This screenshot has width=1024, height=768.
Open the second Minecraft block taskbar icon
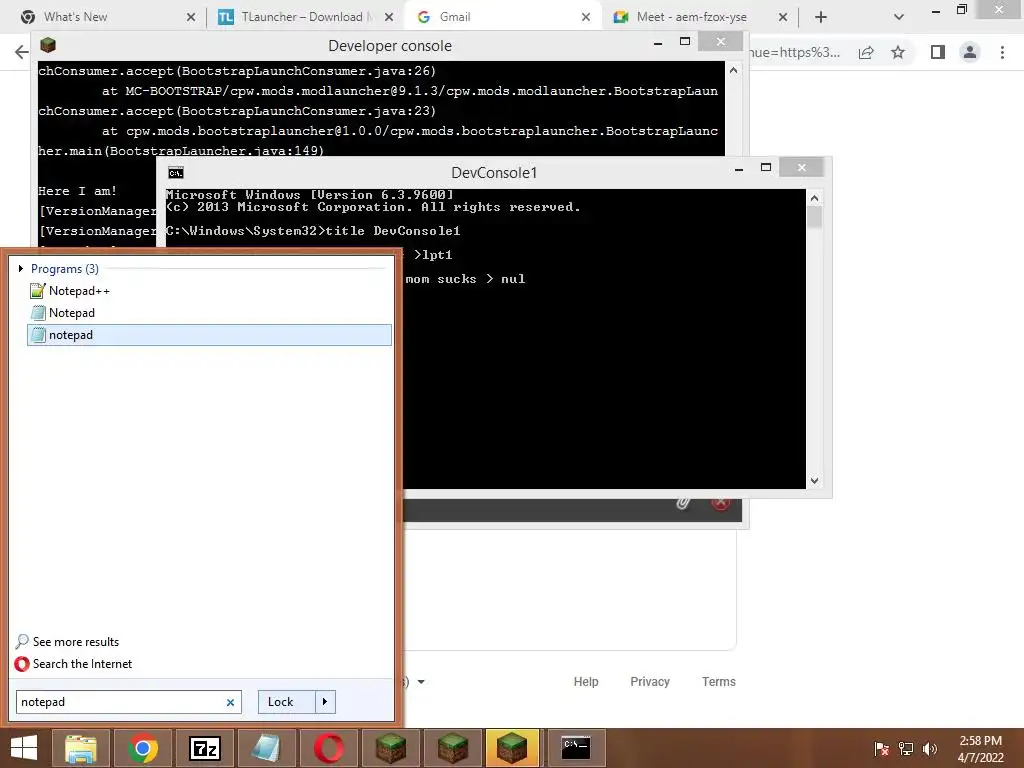[453, 748]
